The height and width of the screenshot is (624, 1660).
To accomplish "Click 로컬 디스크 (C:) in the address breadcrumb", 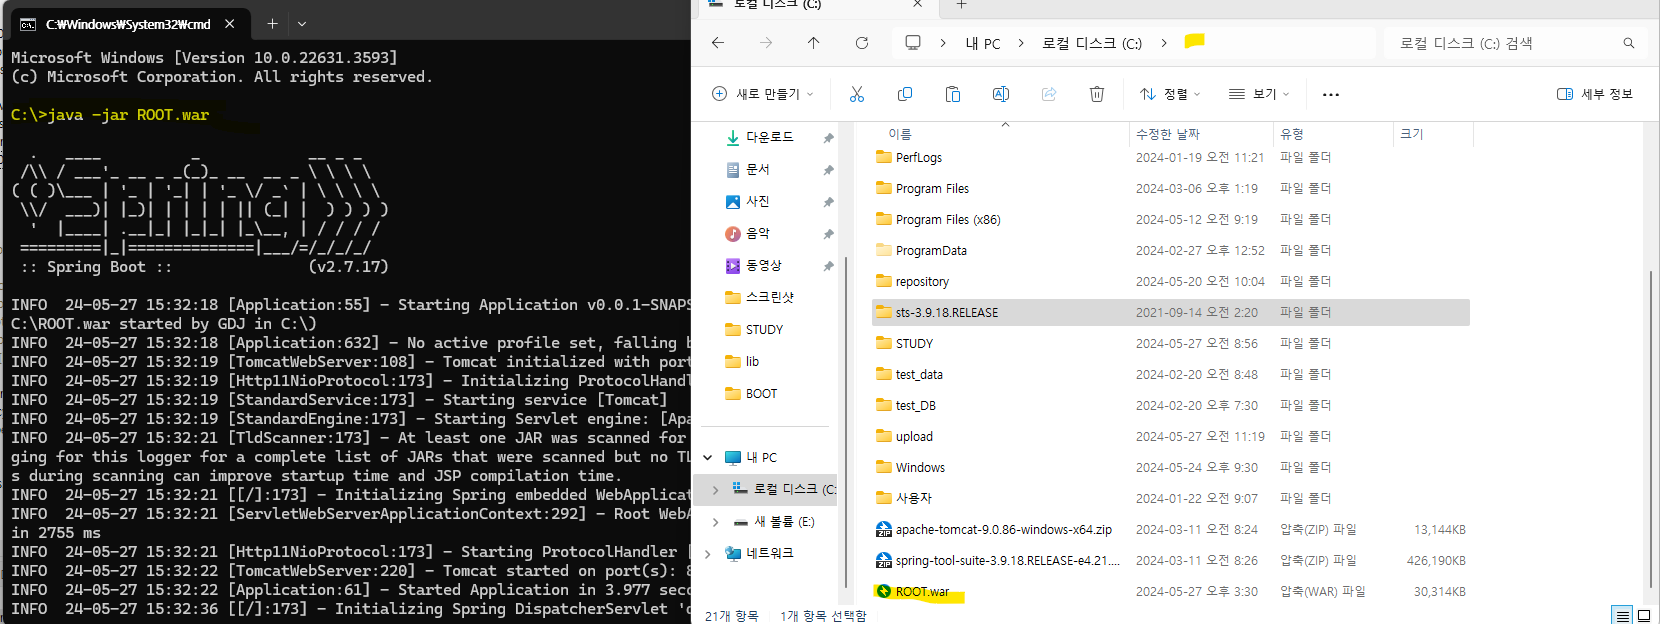I will pyautogui.click(x=1092, y=43).
